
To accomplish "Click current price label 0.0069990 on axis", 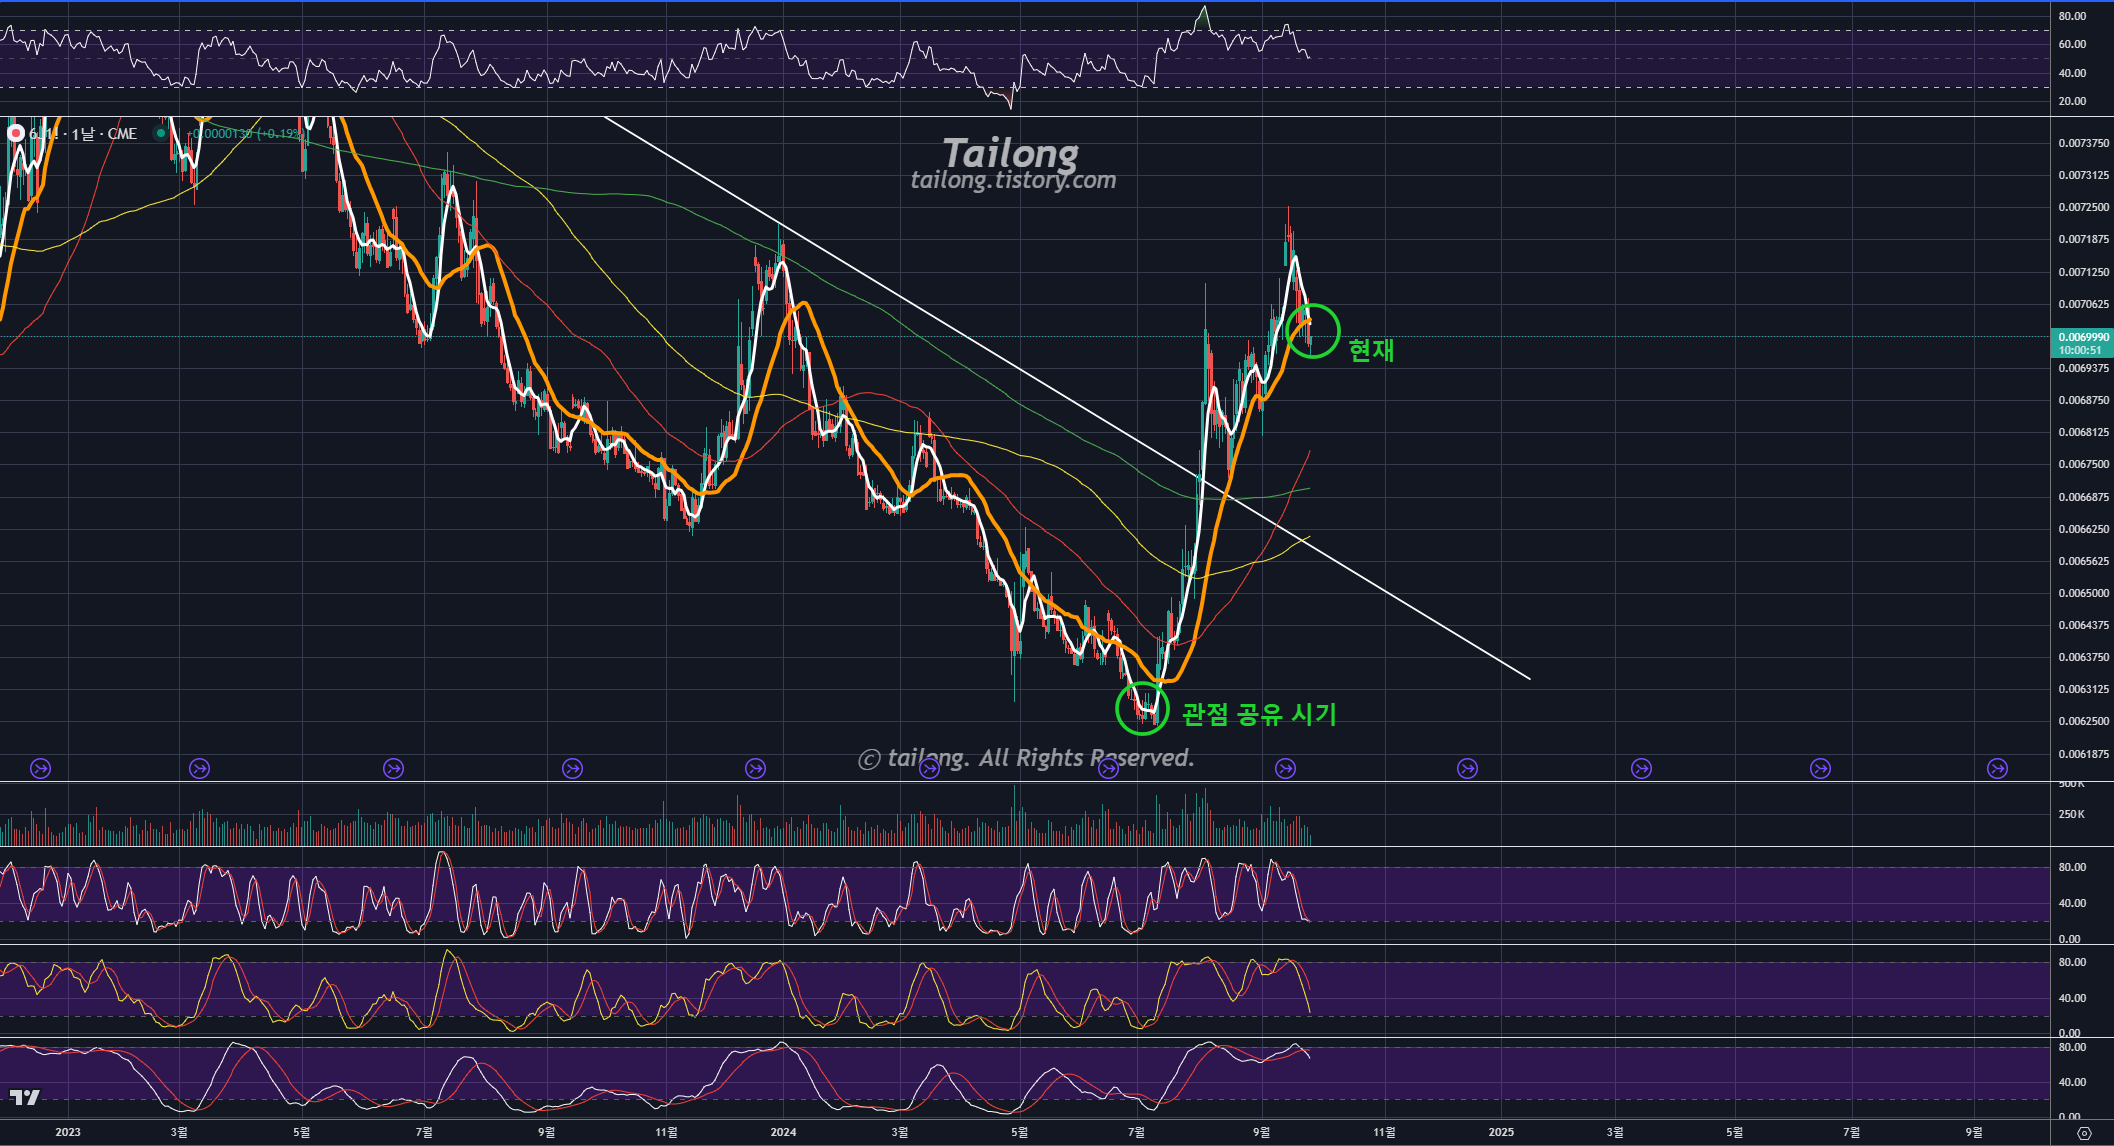I will point(2083,338).
